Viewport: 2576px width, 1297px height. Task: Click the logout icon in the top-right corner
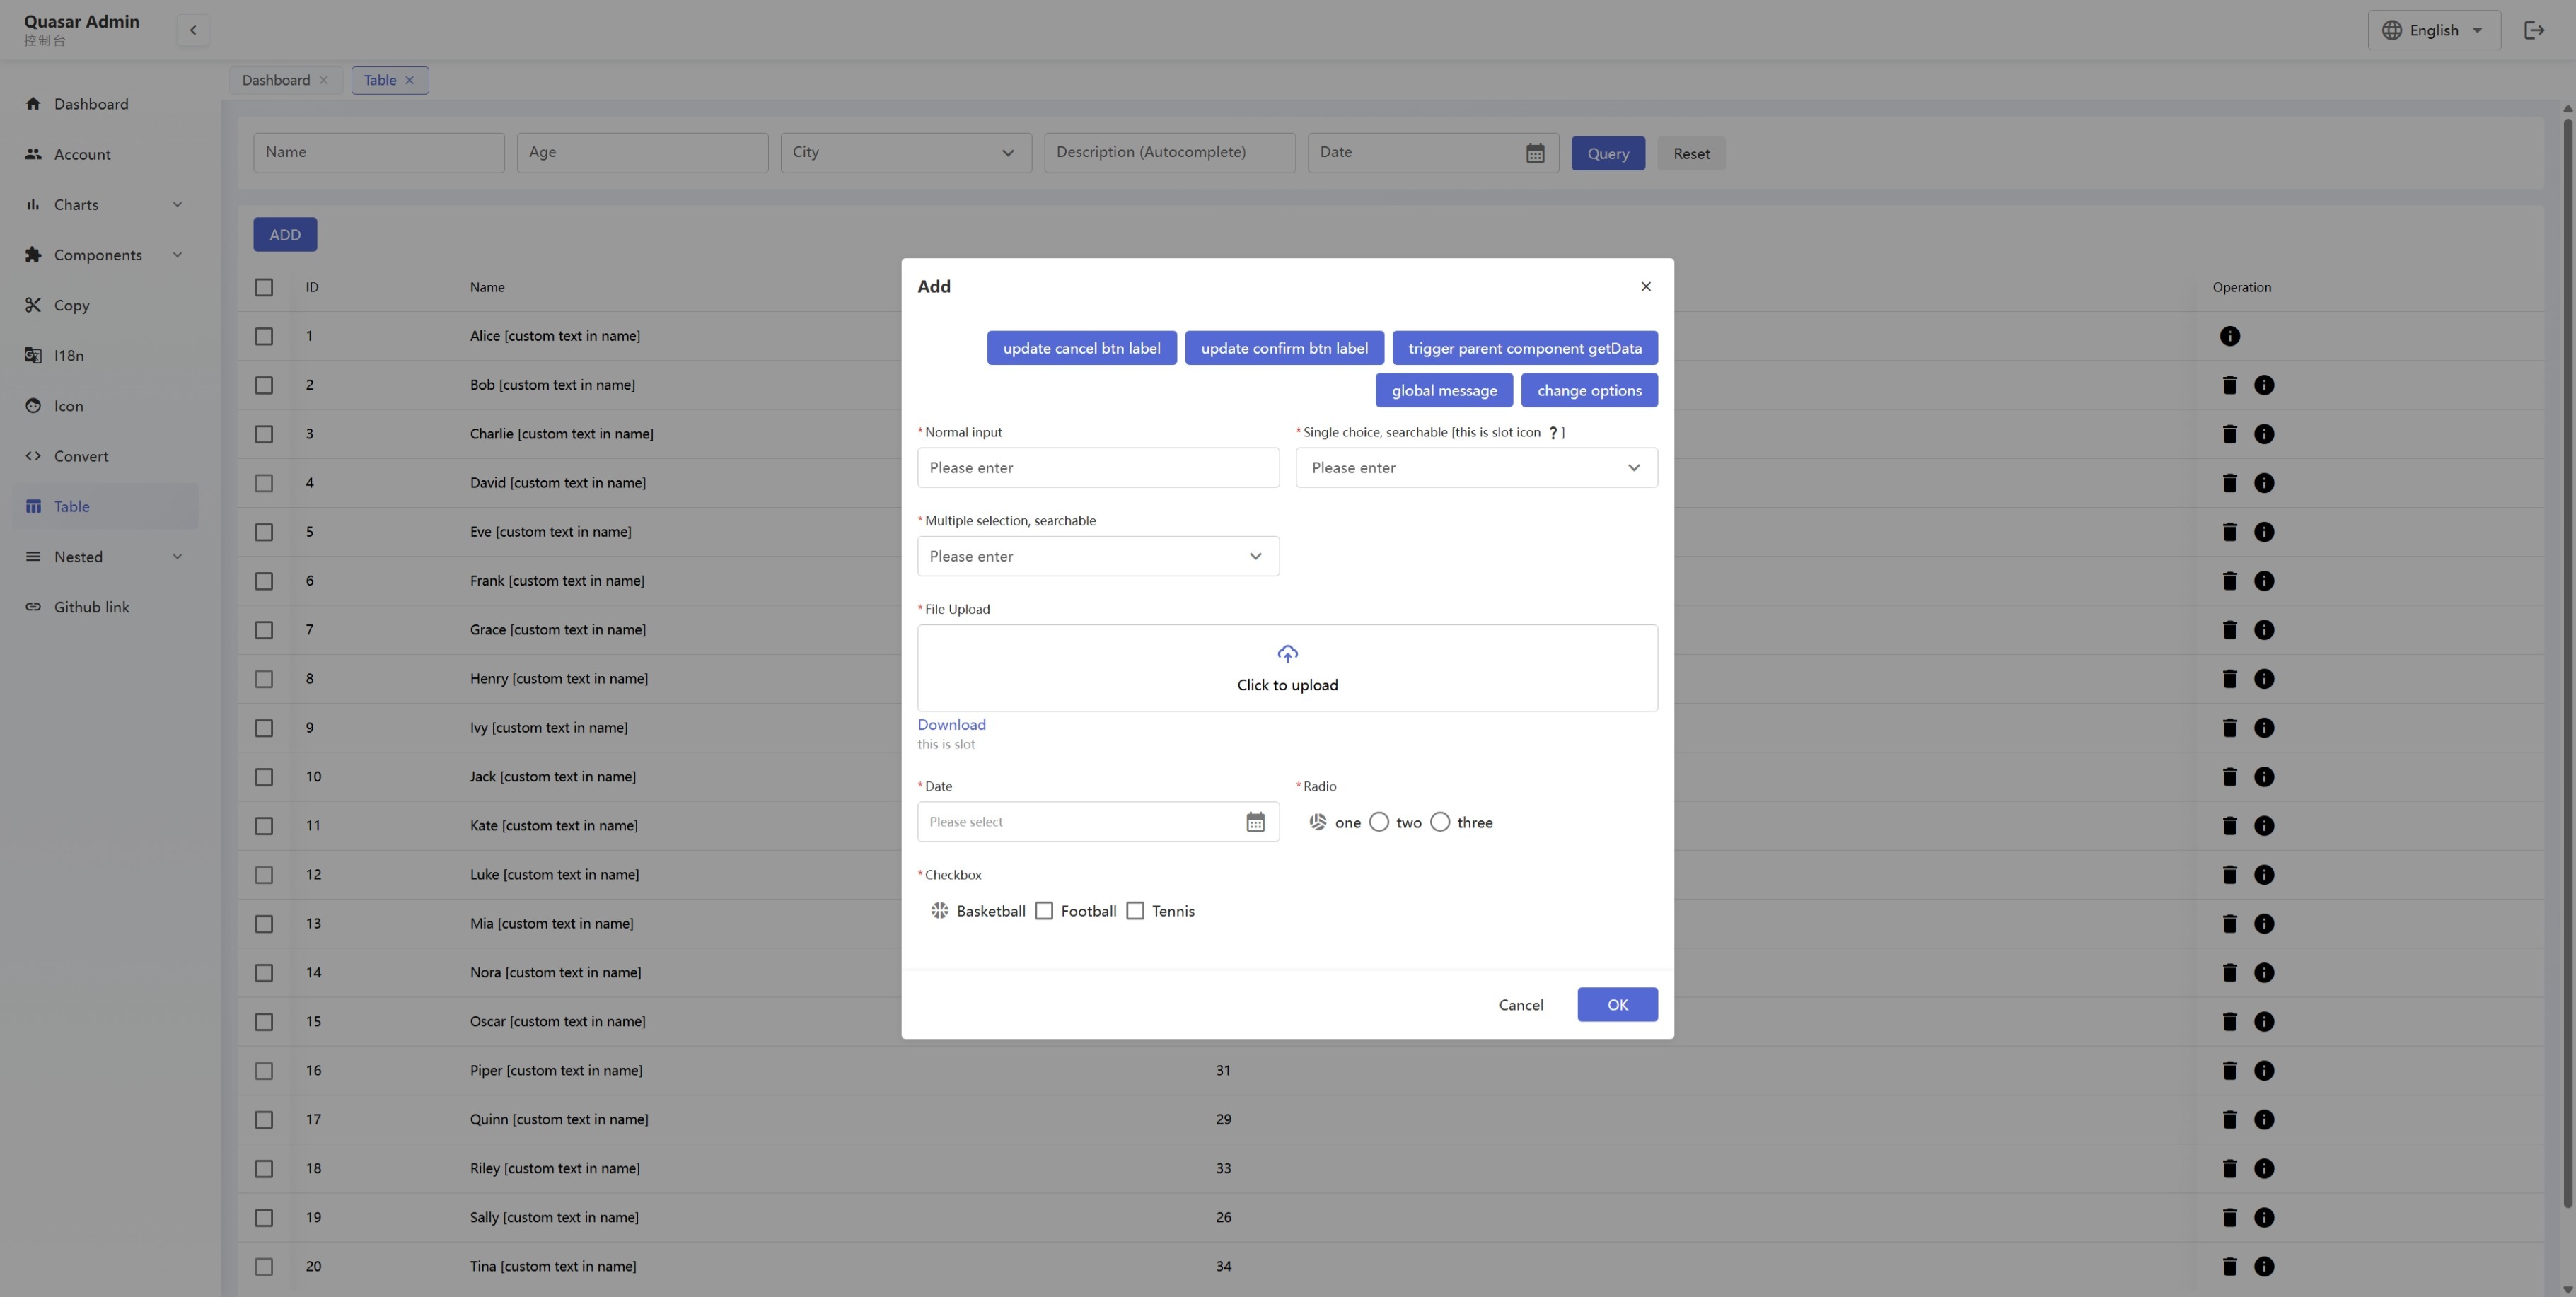point(2533,30)
